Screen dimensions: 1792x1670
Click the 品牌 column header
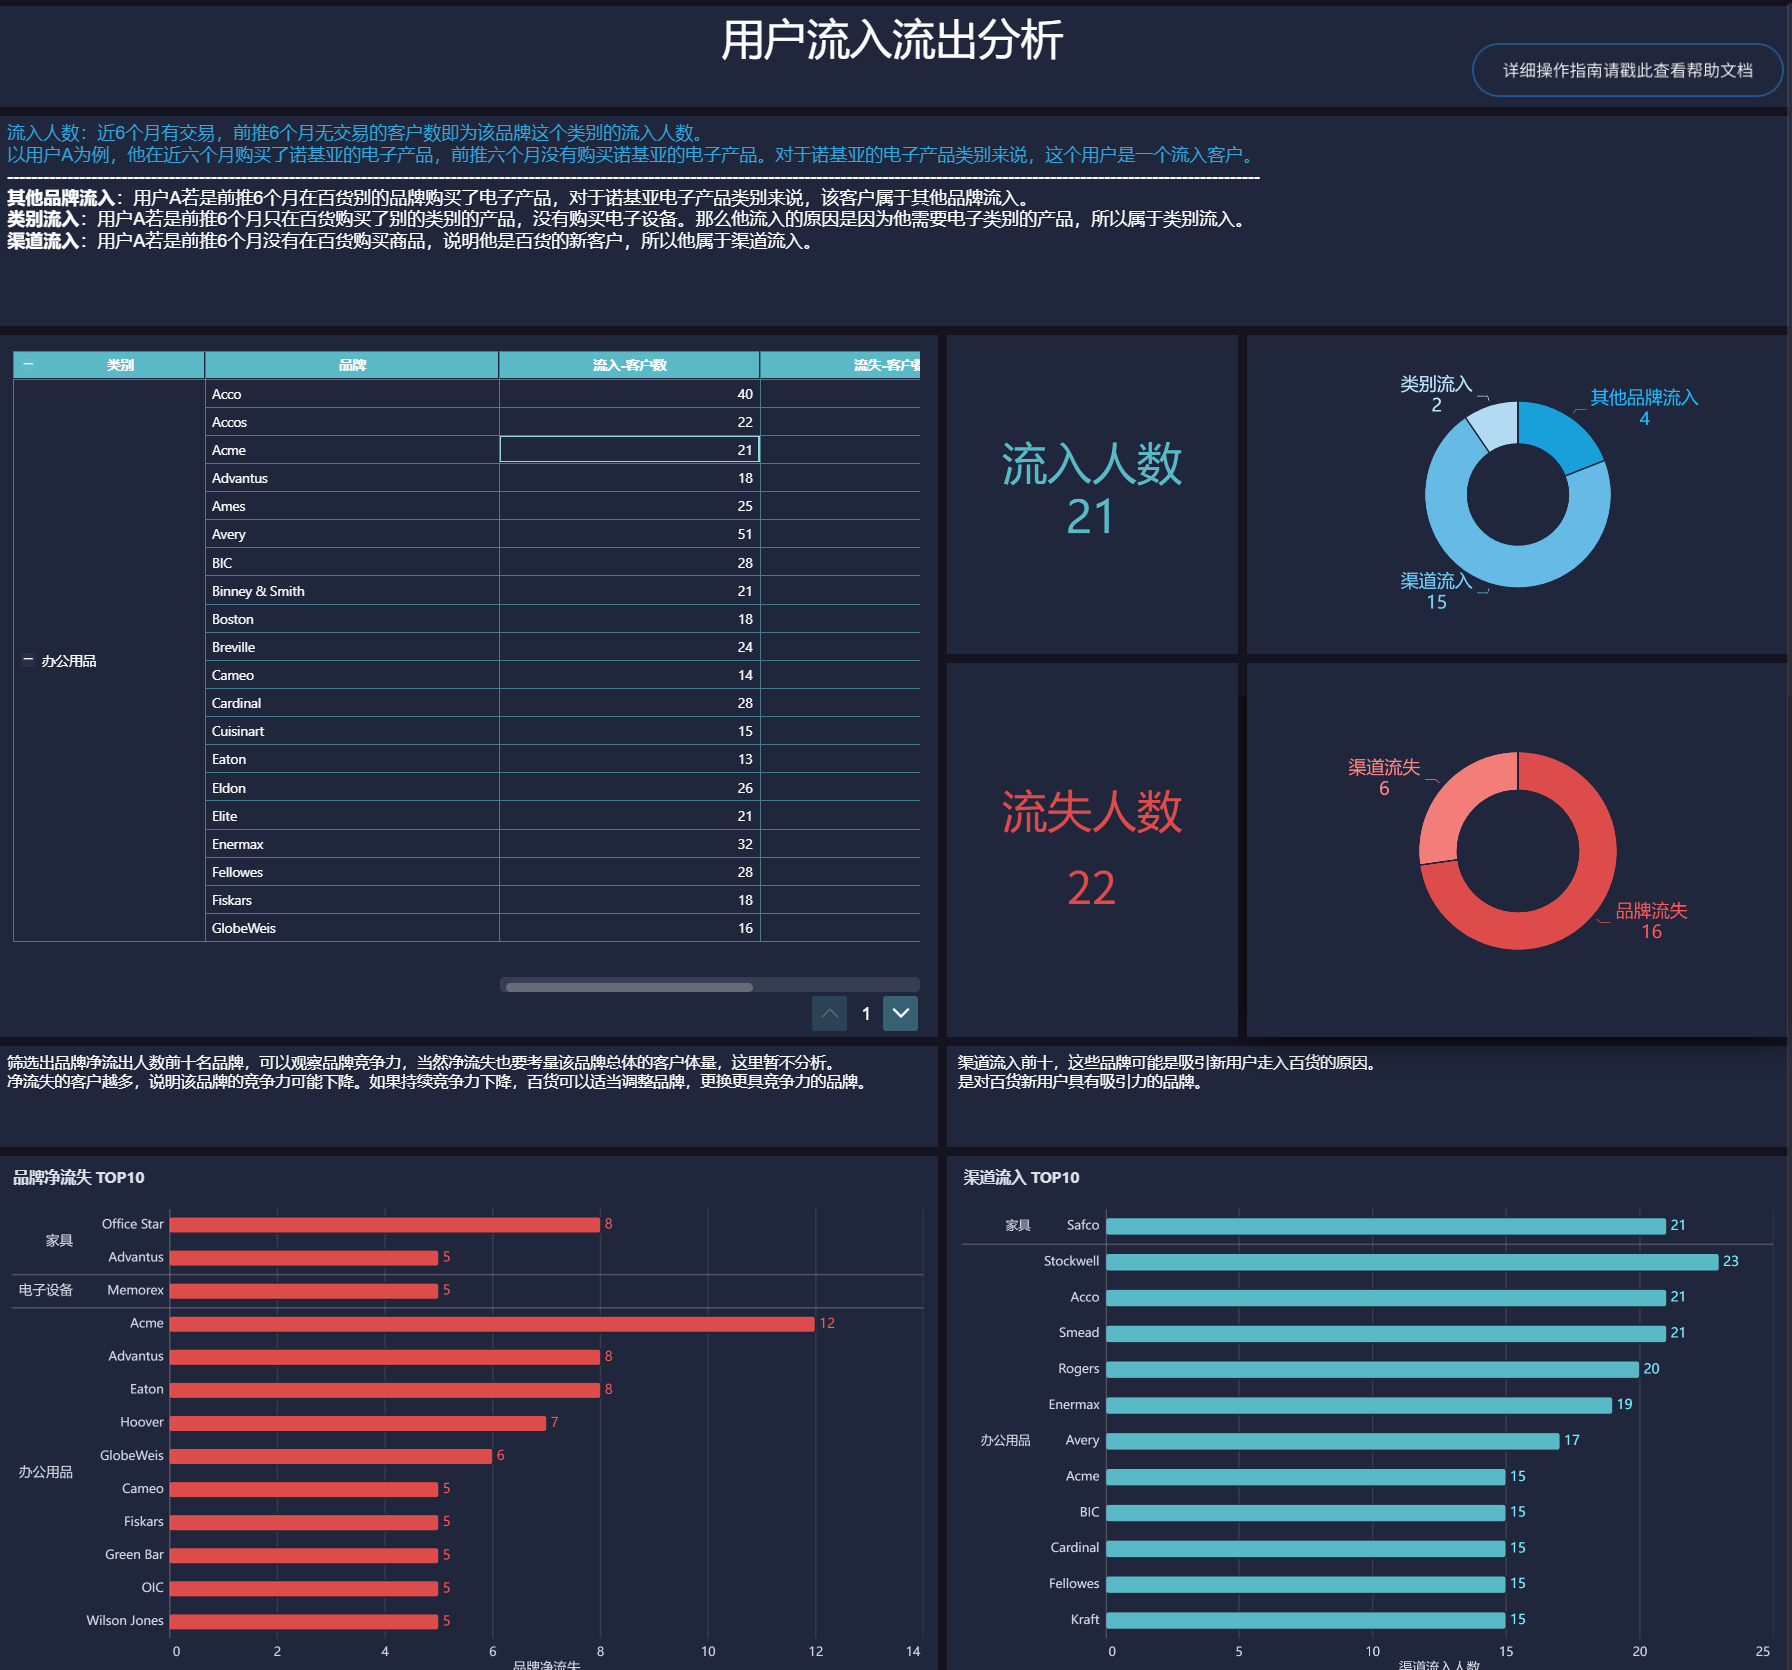pyautogui.click(x=352, y=365)
